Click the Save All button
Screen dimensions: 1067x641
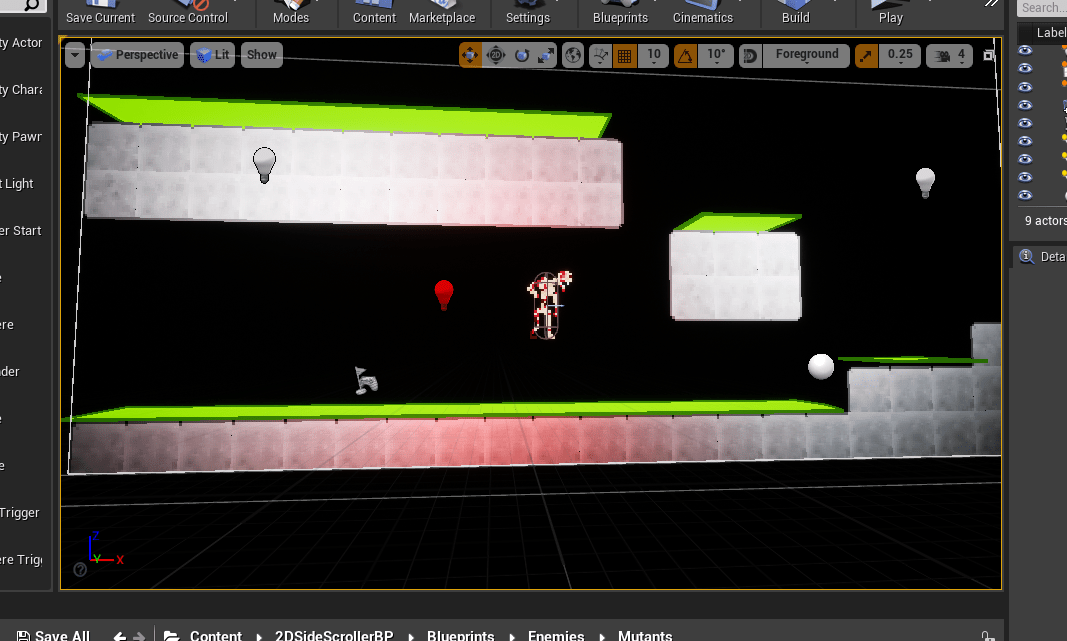point(53,635)
